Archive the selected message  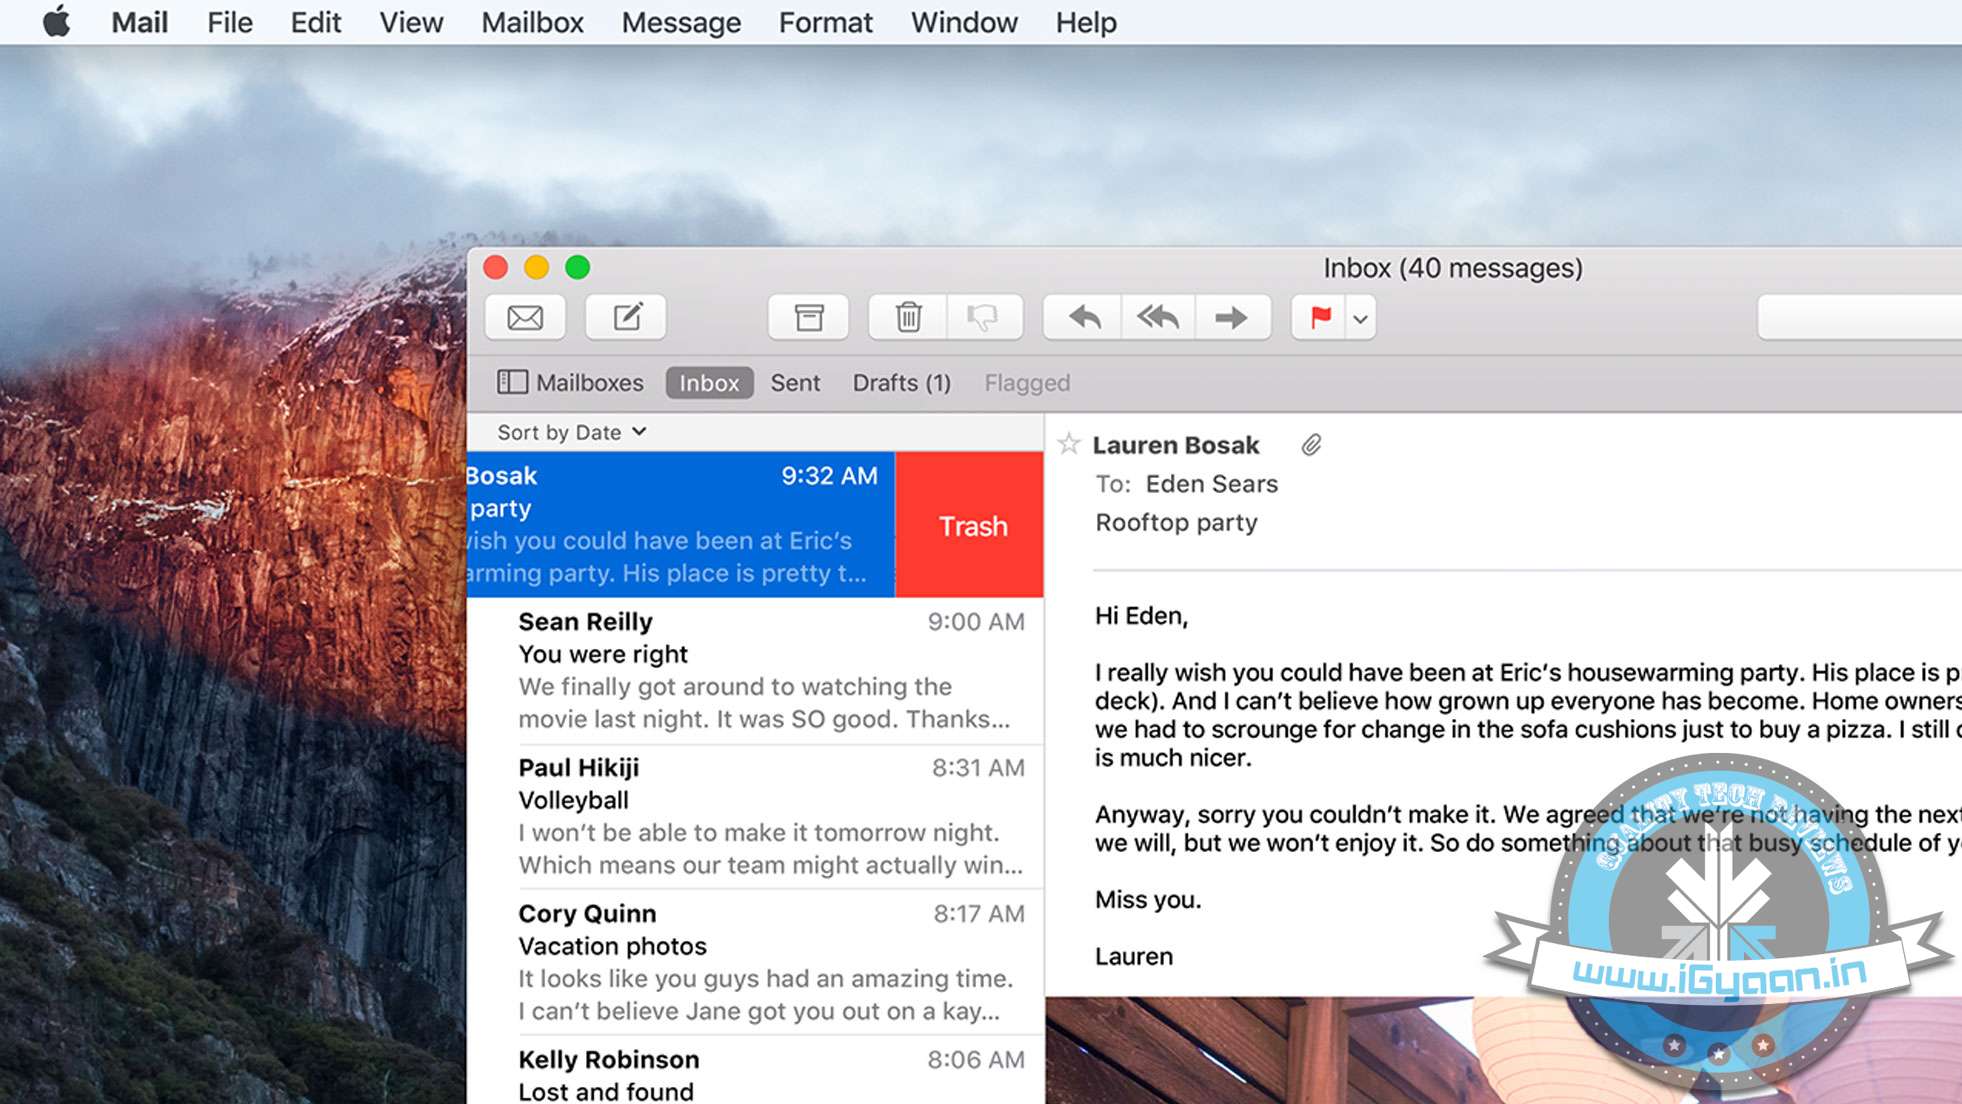[x=808, y=318]
